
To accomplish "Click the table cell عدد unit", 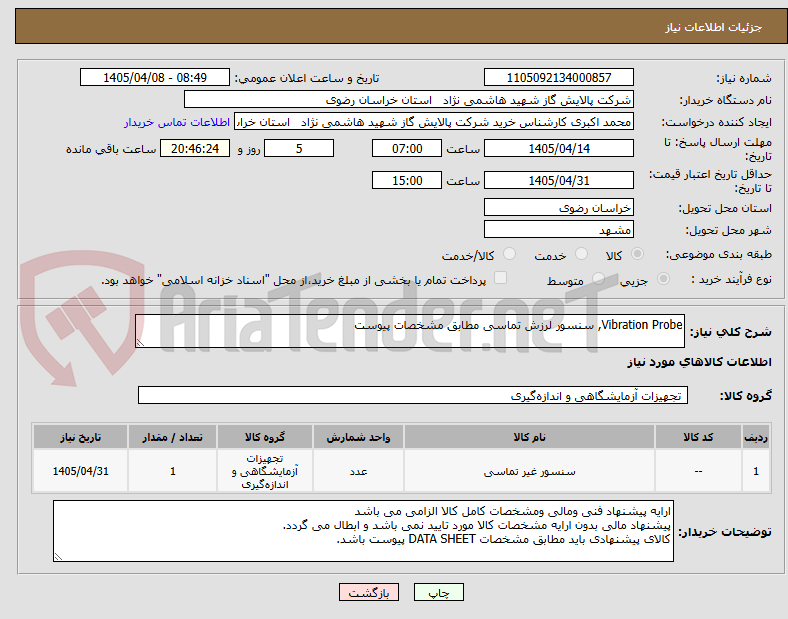I will [358, 471].
